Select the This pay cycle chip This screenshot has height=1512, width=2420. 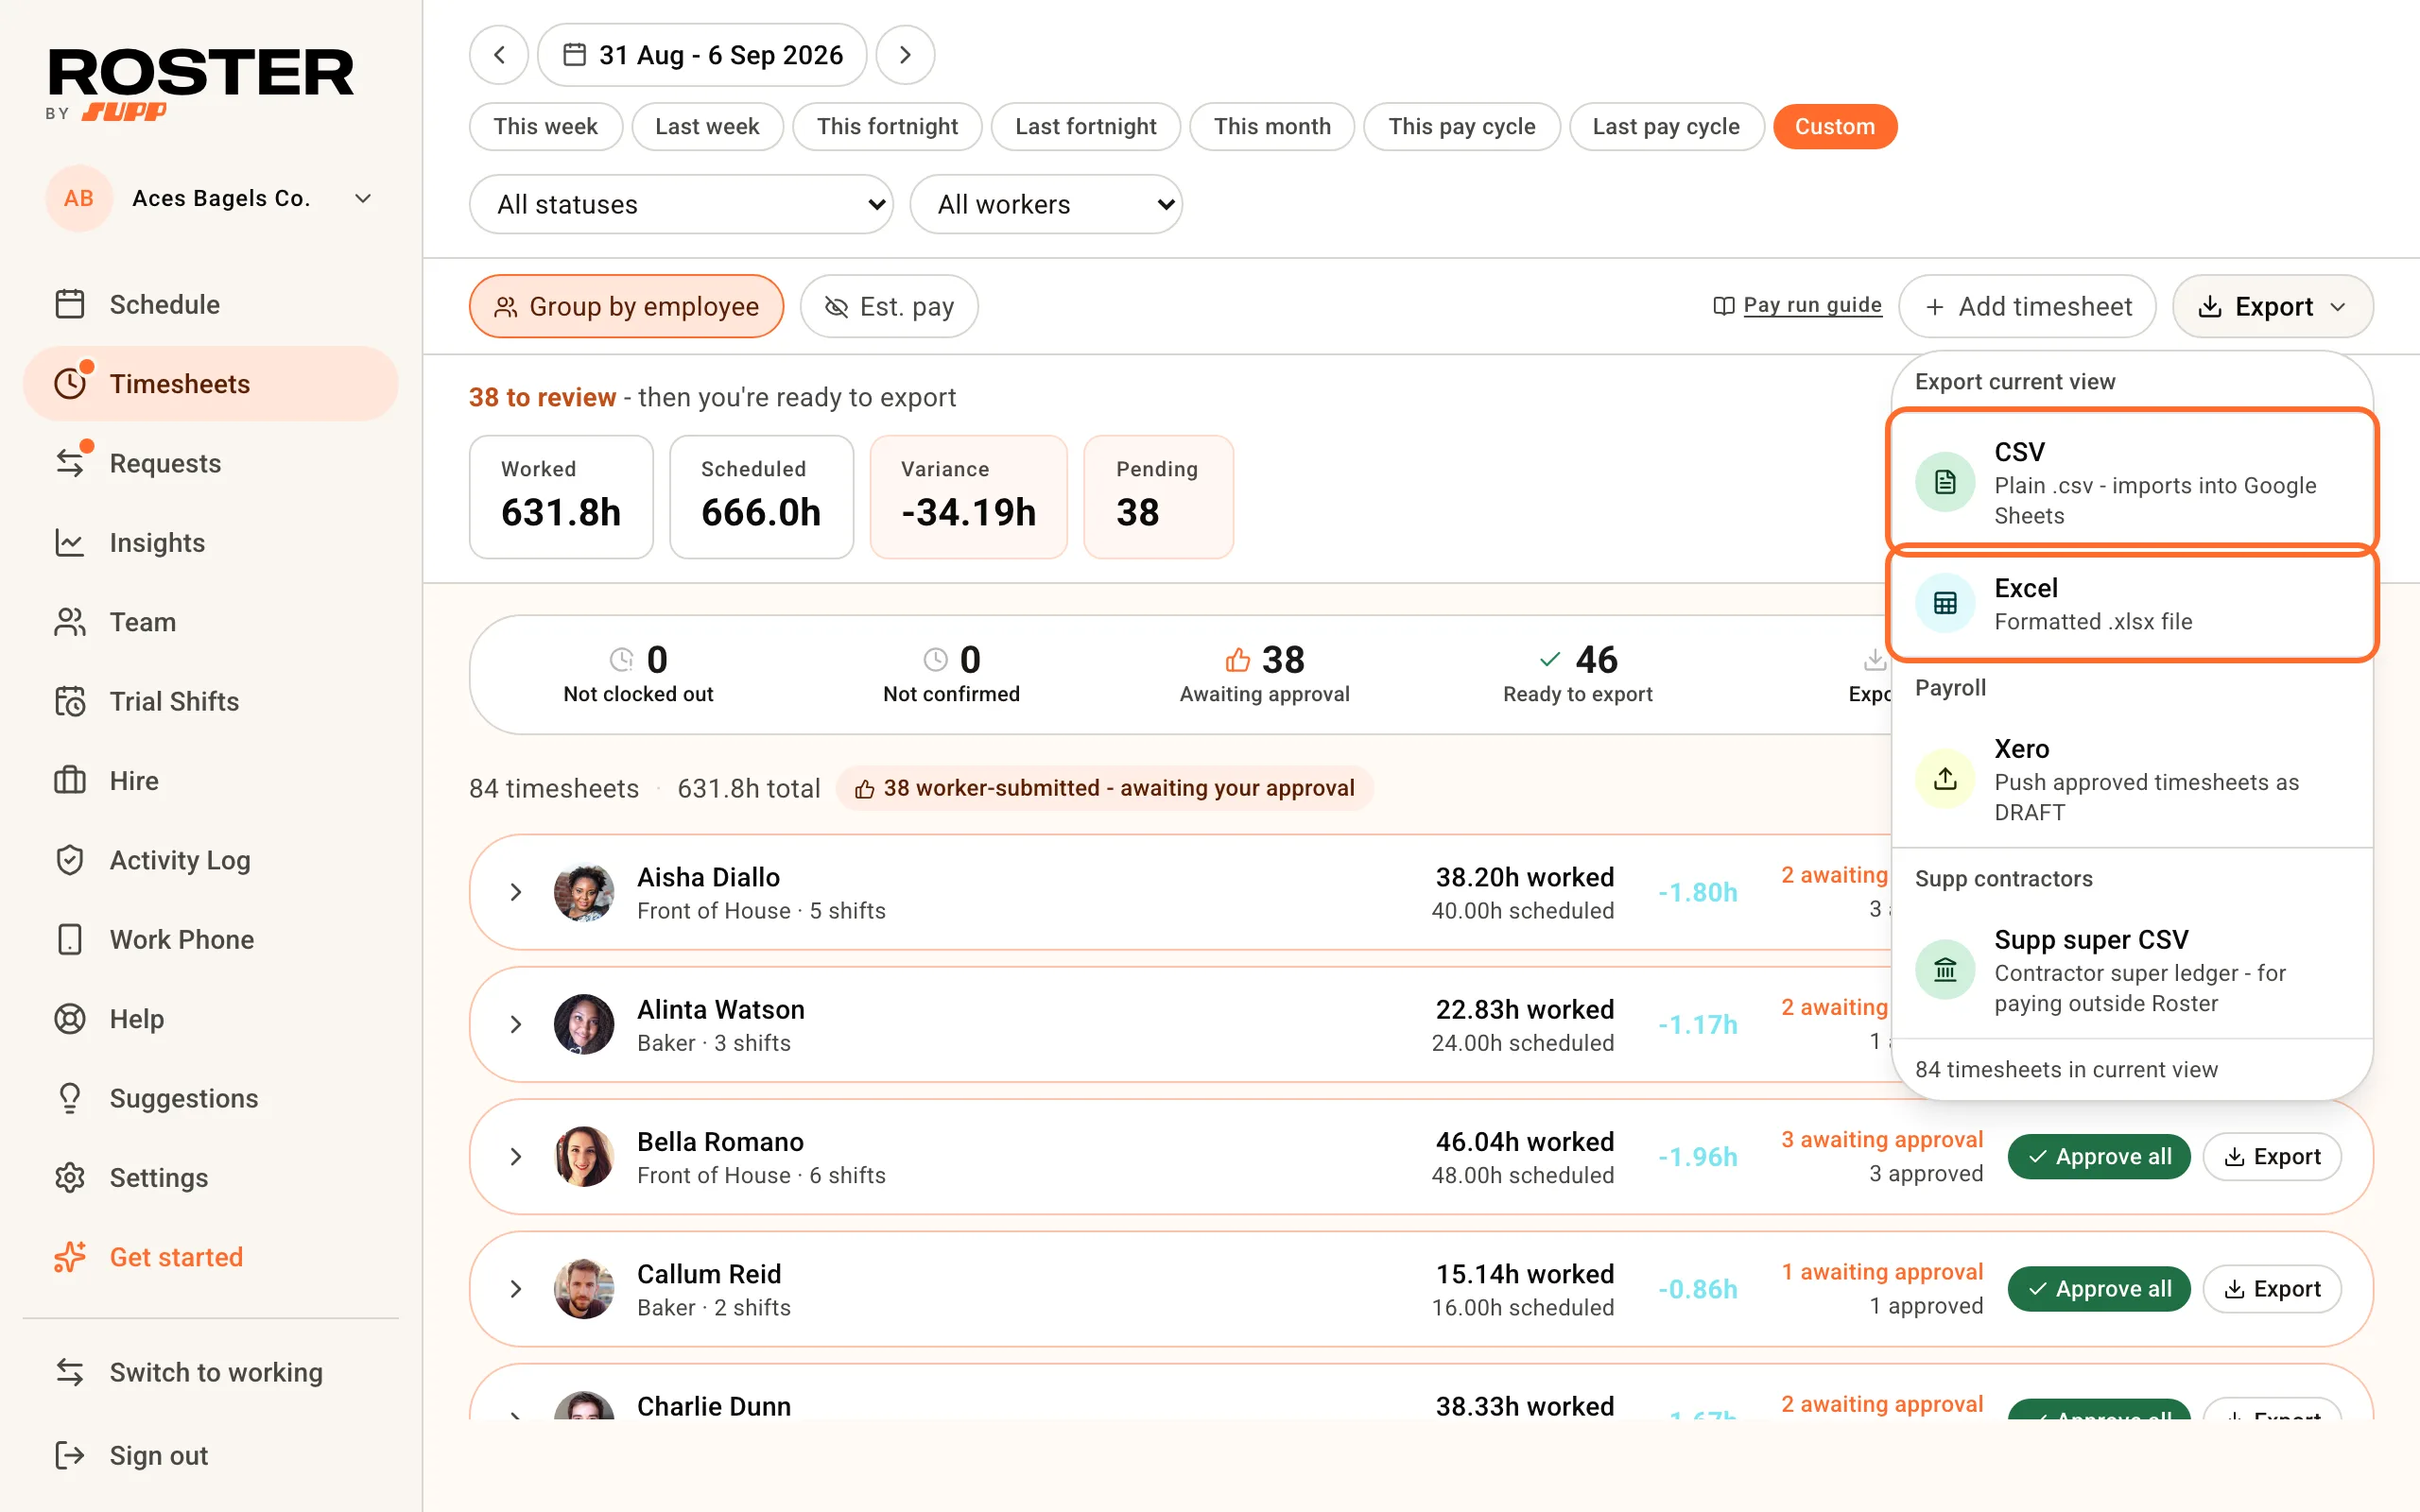tap(1462, 126)
